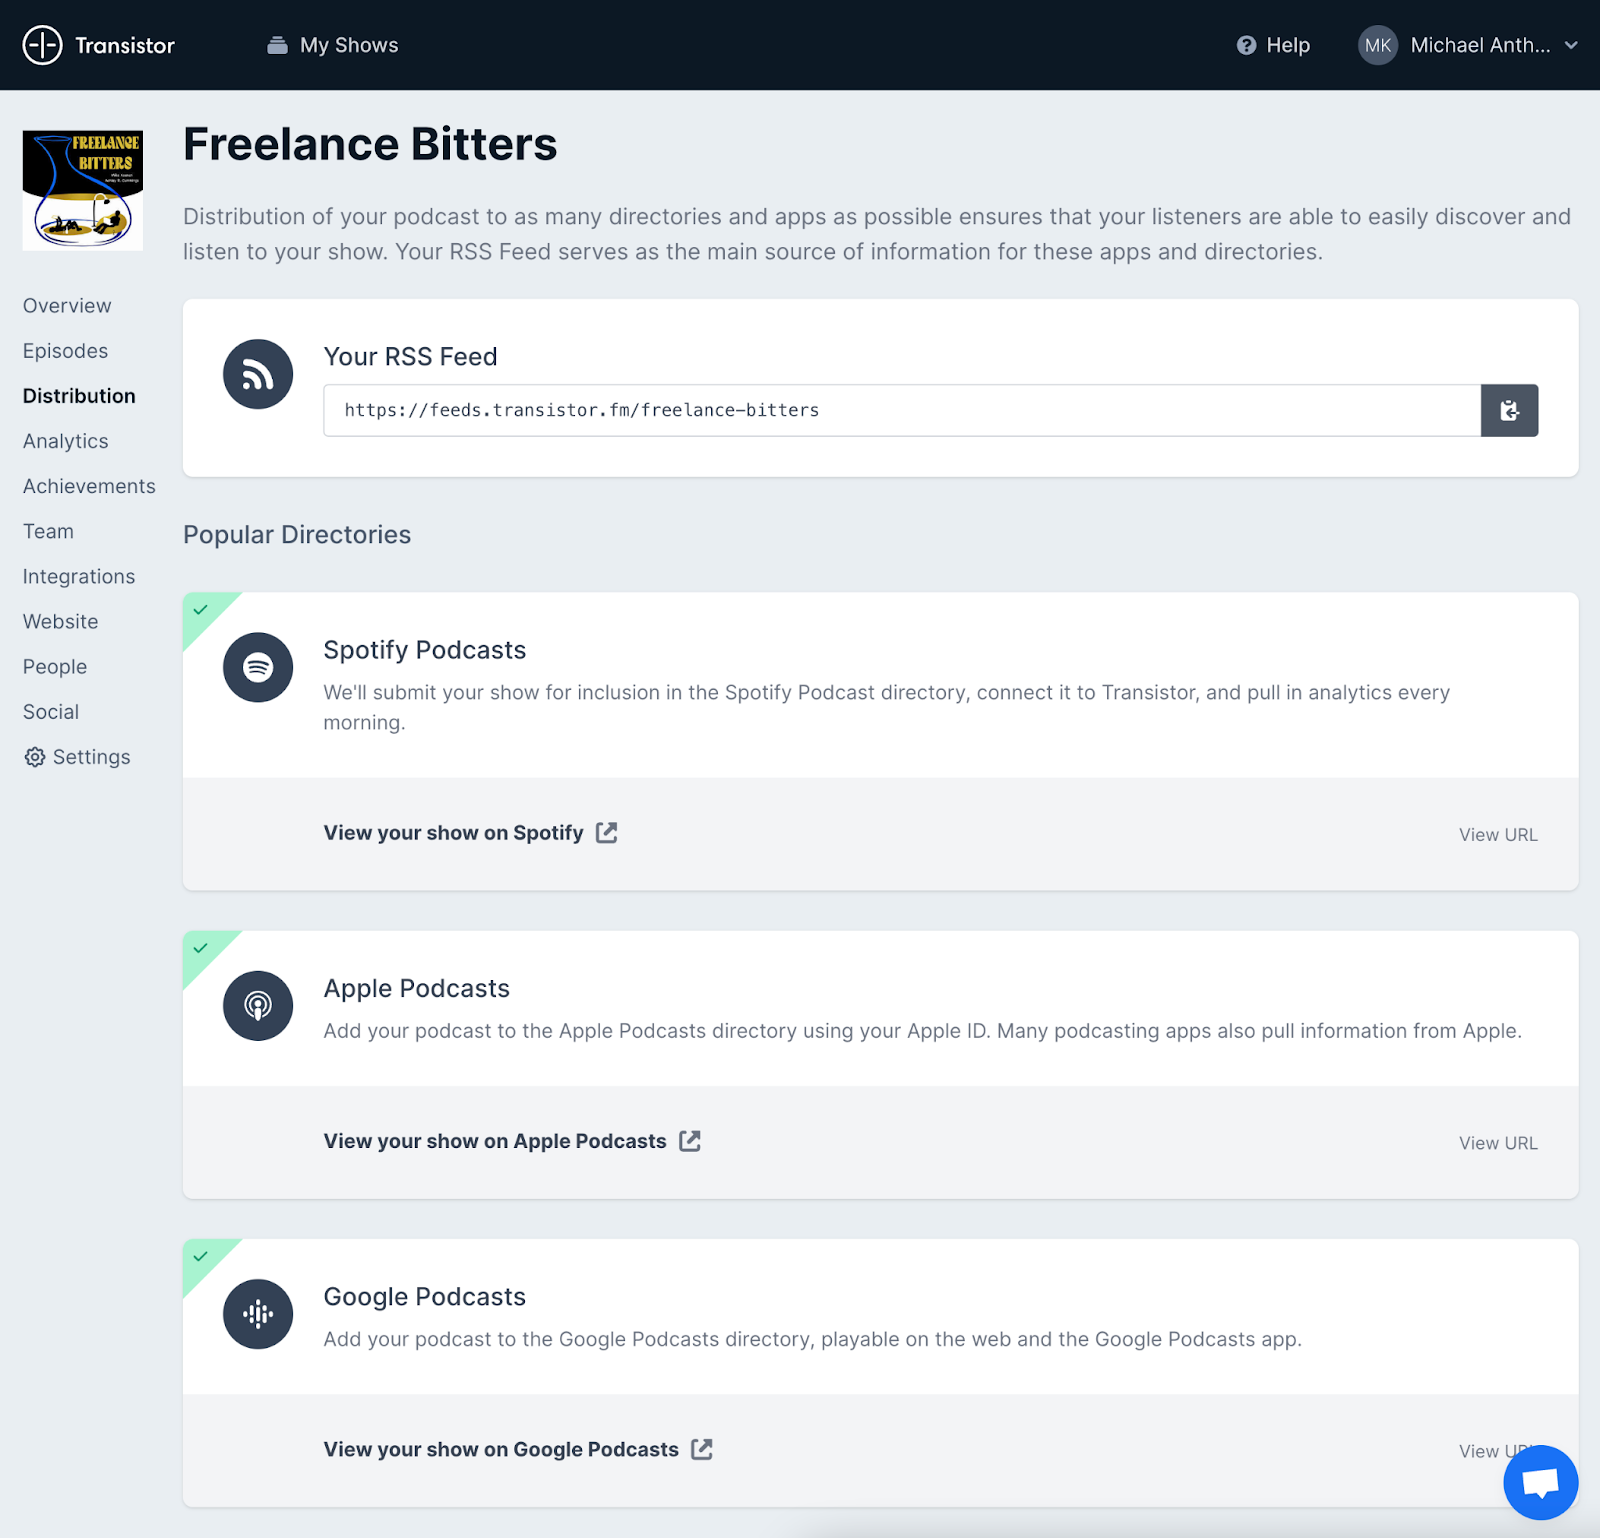Show View URL for Spotify
The image size is (1600, 1538).
point(1497,835)
